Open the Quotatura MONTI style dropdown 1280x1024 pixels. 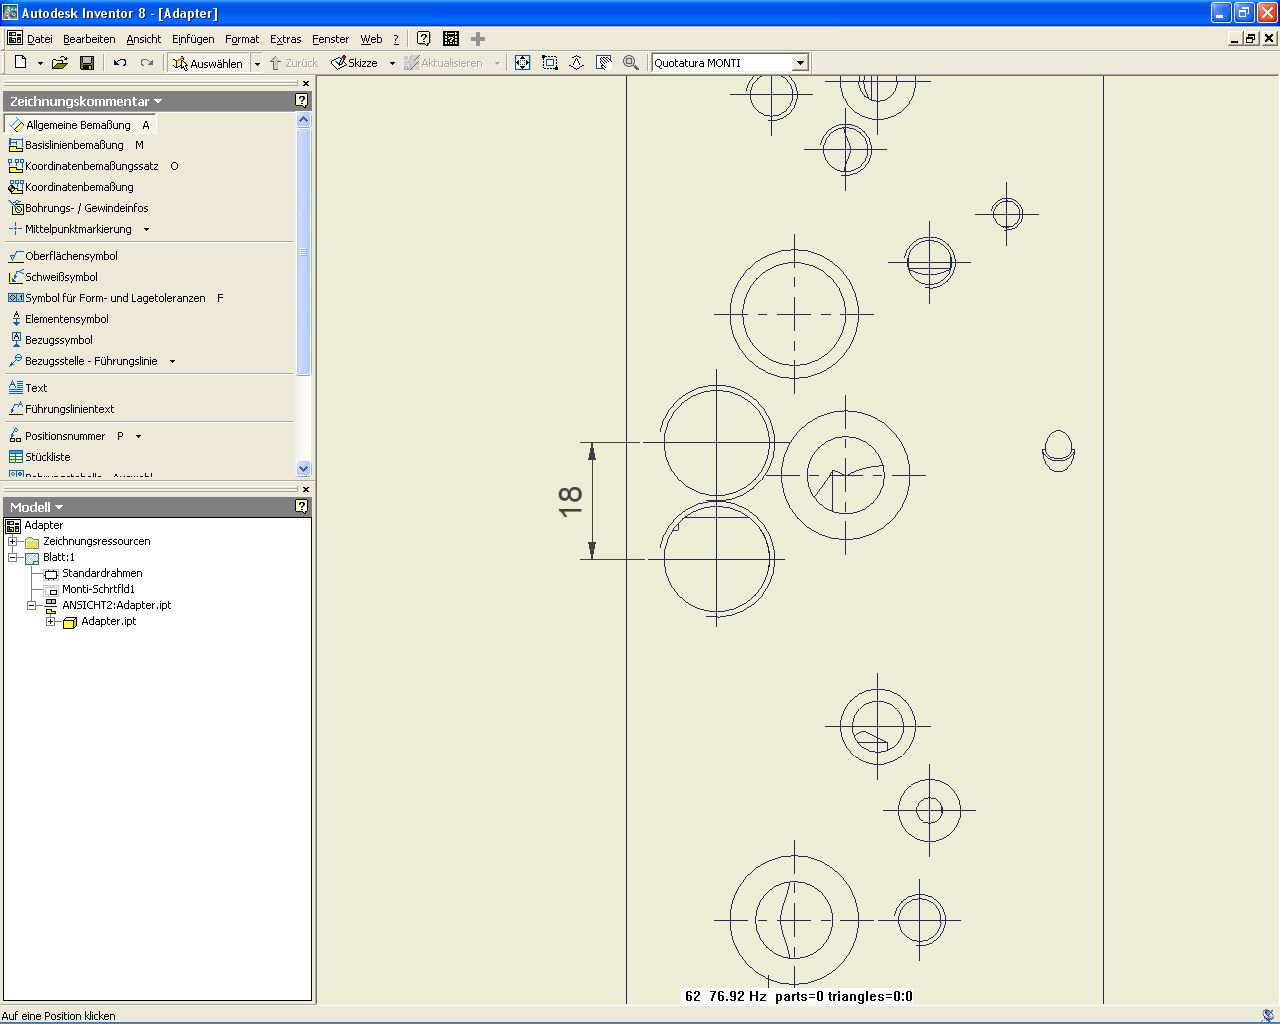coord(800,63)
